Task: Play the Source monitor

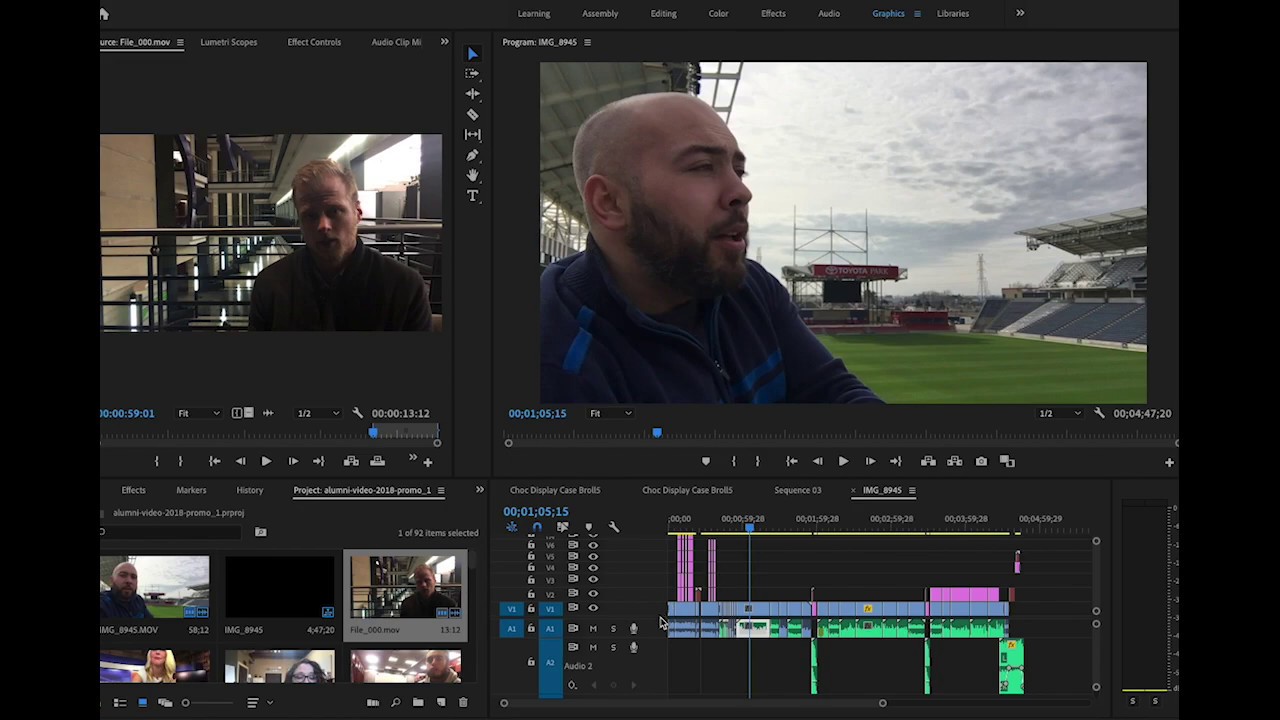Action: pos(266,461)
